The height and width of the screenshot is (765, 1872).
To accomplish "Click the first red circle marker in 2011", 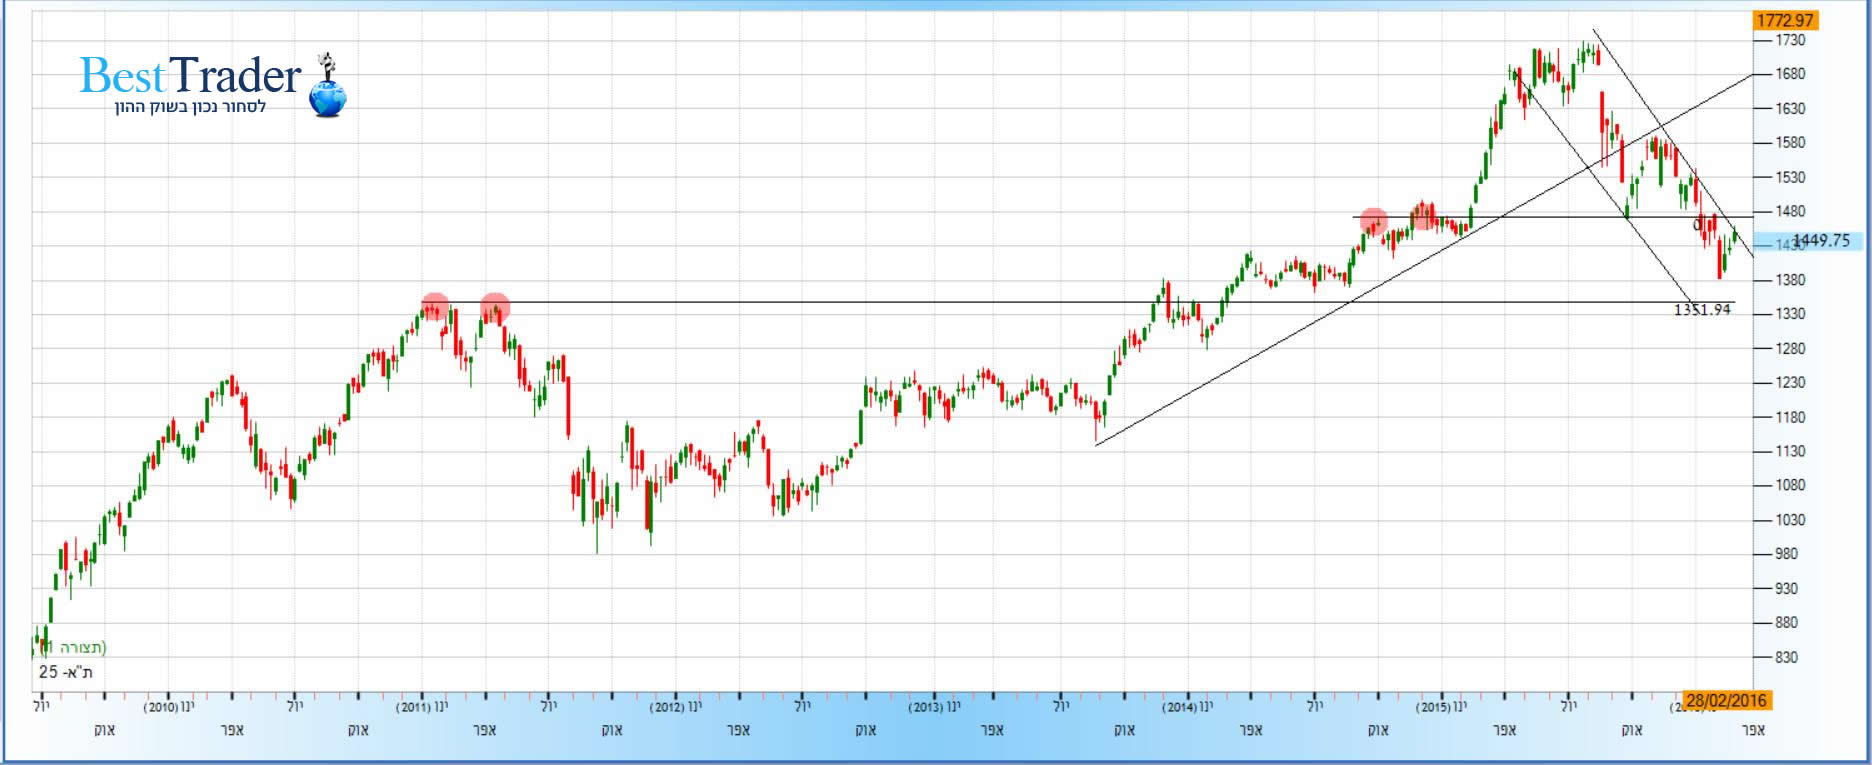I will pyautogui.click(x=435, y=307).
